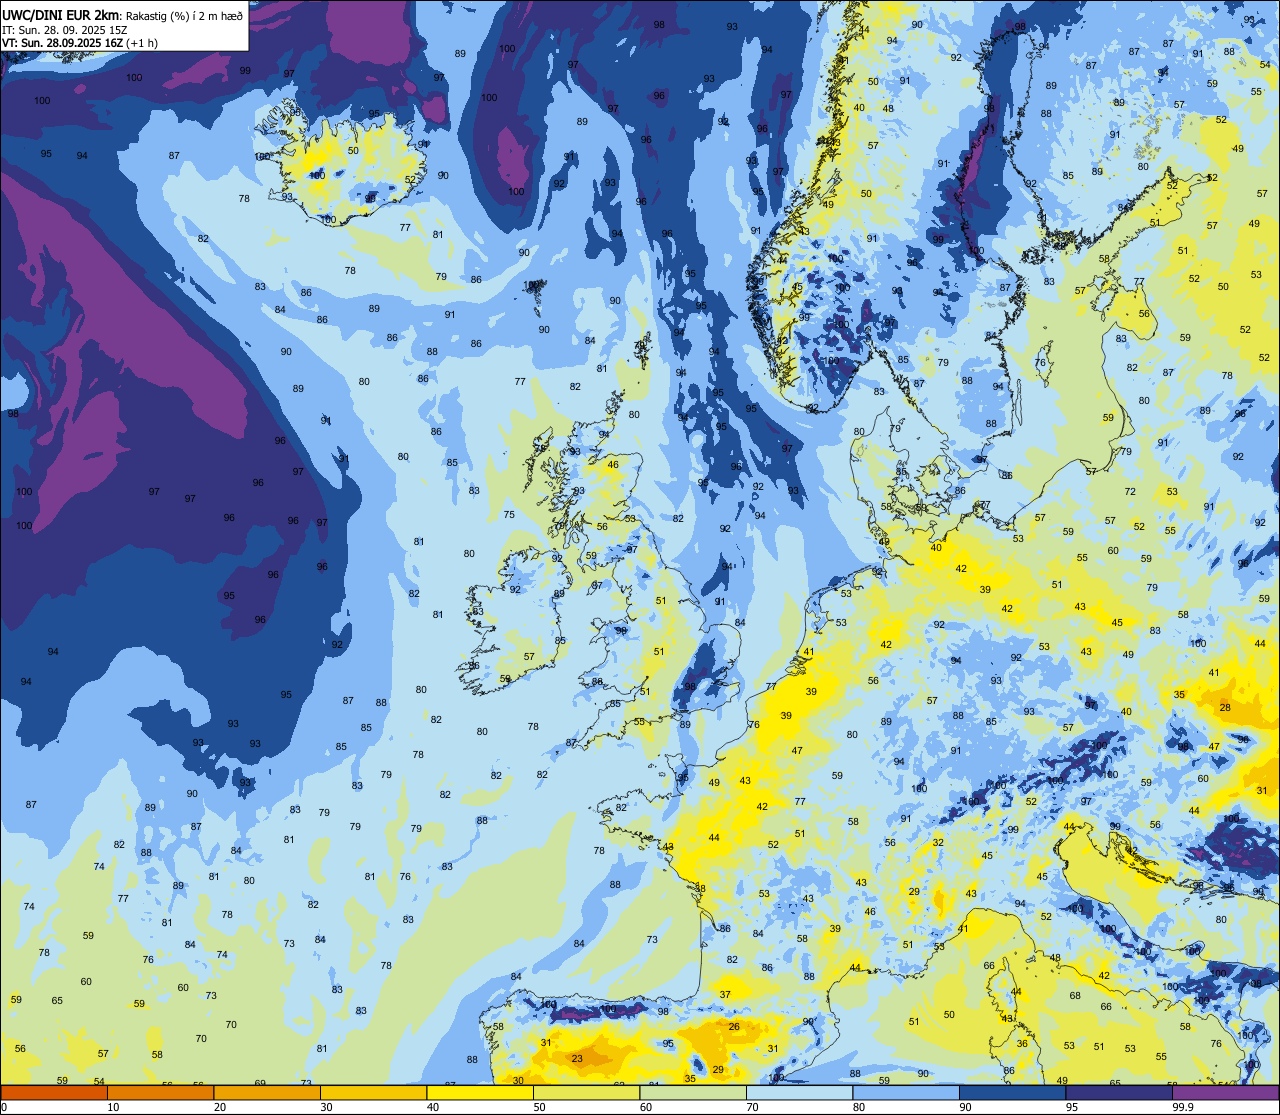Click the color scale label 95

[1072, 1107]
